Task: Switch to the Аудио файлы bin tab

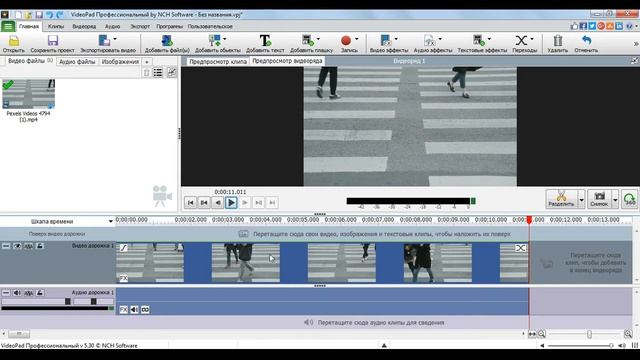Action: tap(77, 62)
